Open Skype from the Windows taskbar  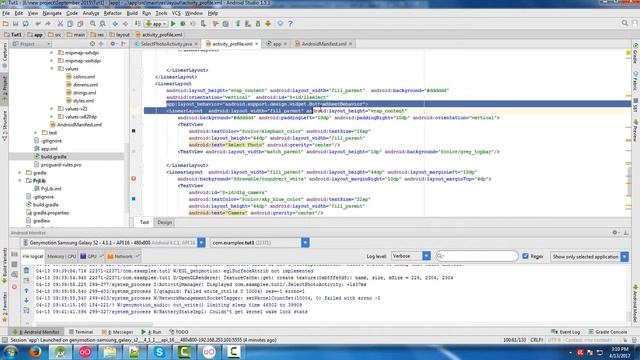159,352
